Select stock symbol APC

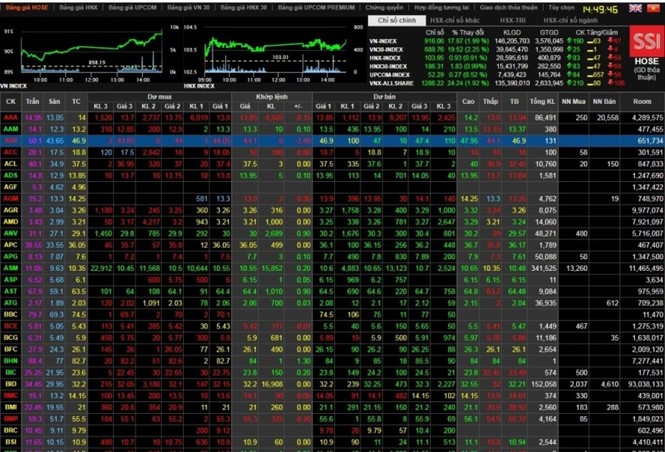point(11,245)
